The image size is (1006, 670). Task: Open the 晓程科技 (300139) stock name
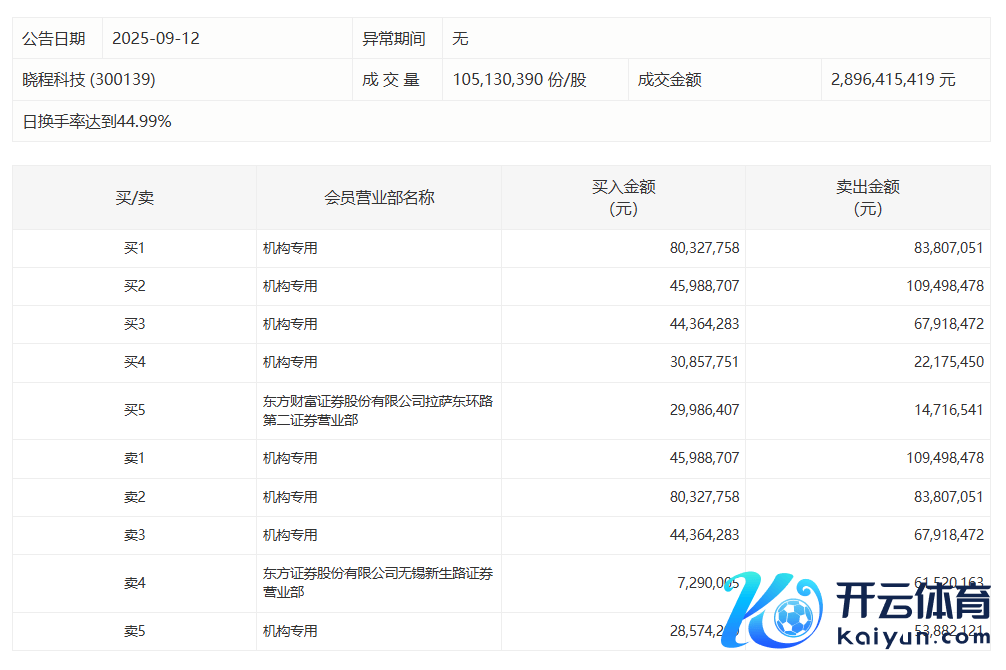pos(89,80)
